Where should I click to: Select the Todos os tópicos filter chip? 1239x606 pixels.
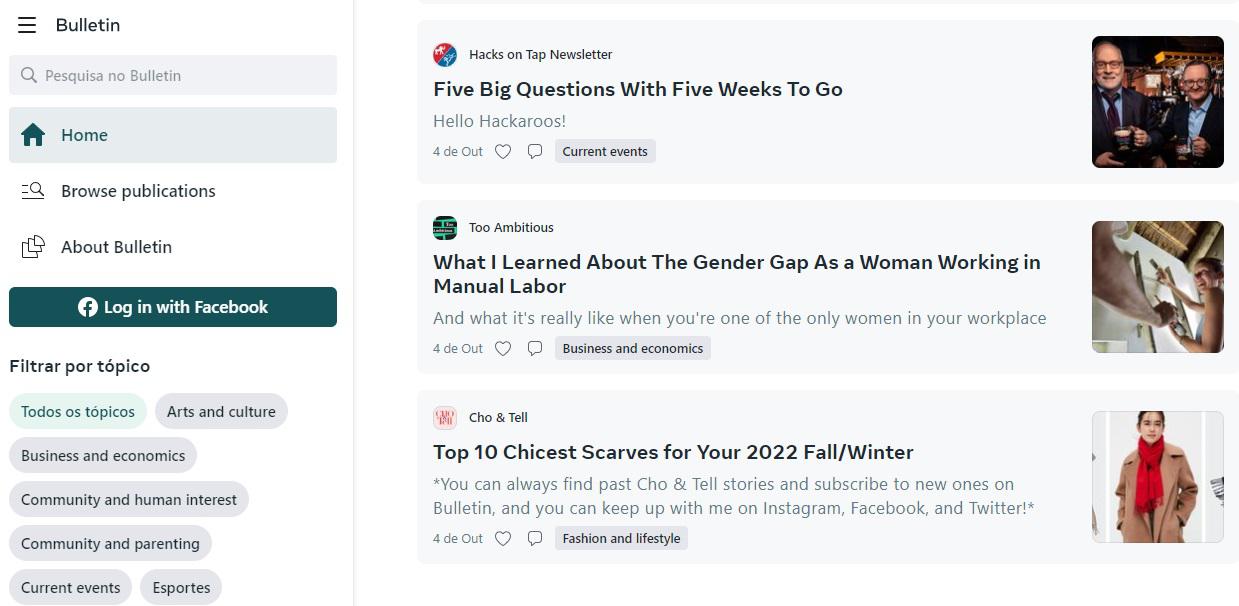point(78,412)
